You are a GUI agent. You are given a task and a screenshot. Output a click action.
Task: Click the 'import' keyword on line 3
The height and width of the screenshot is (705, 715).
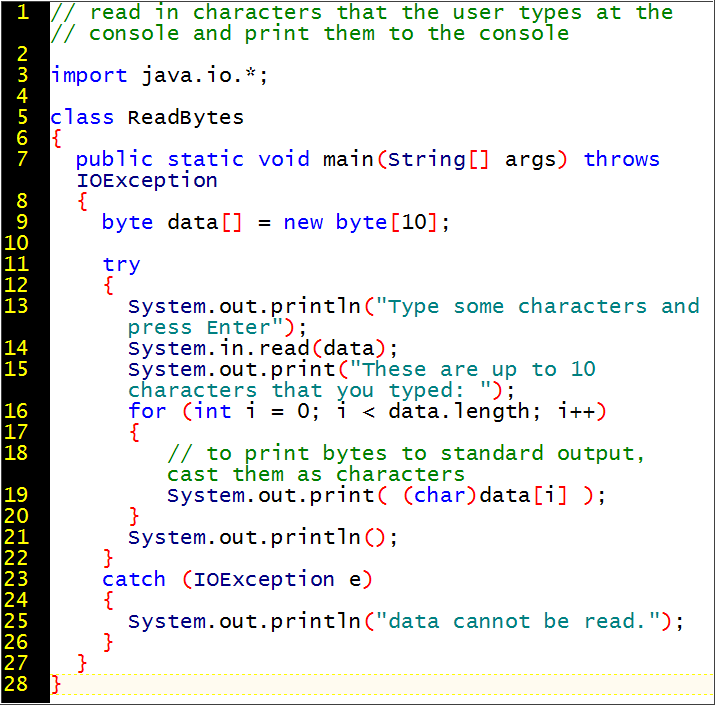coord(89,76)
